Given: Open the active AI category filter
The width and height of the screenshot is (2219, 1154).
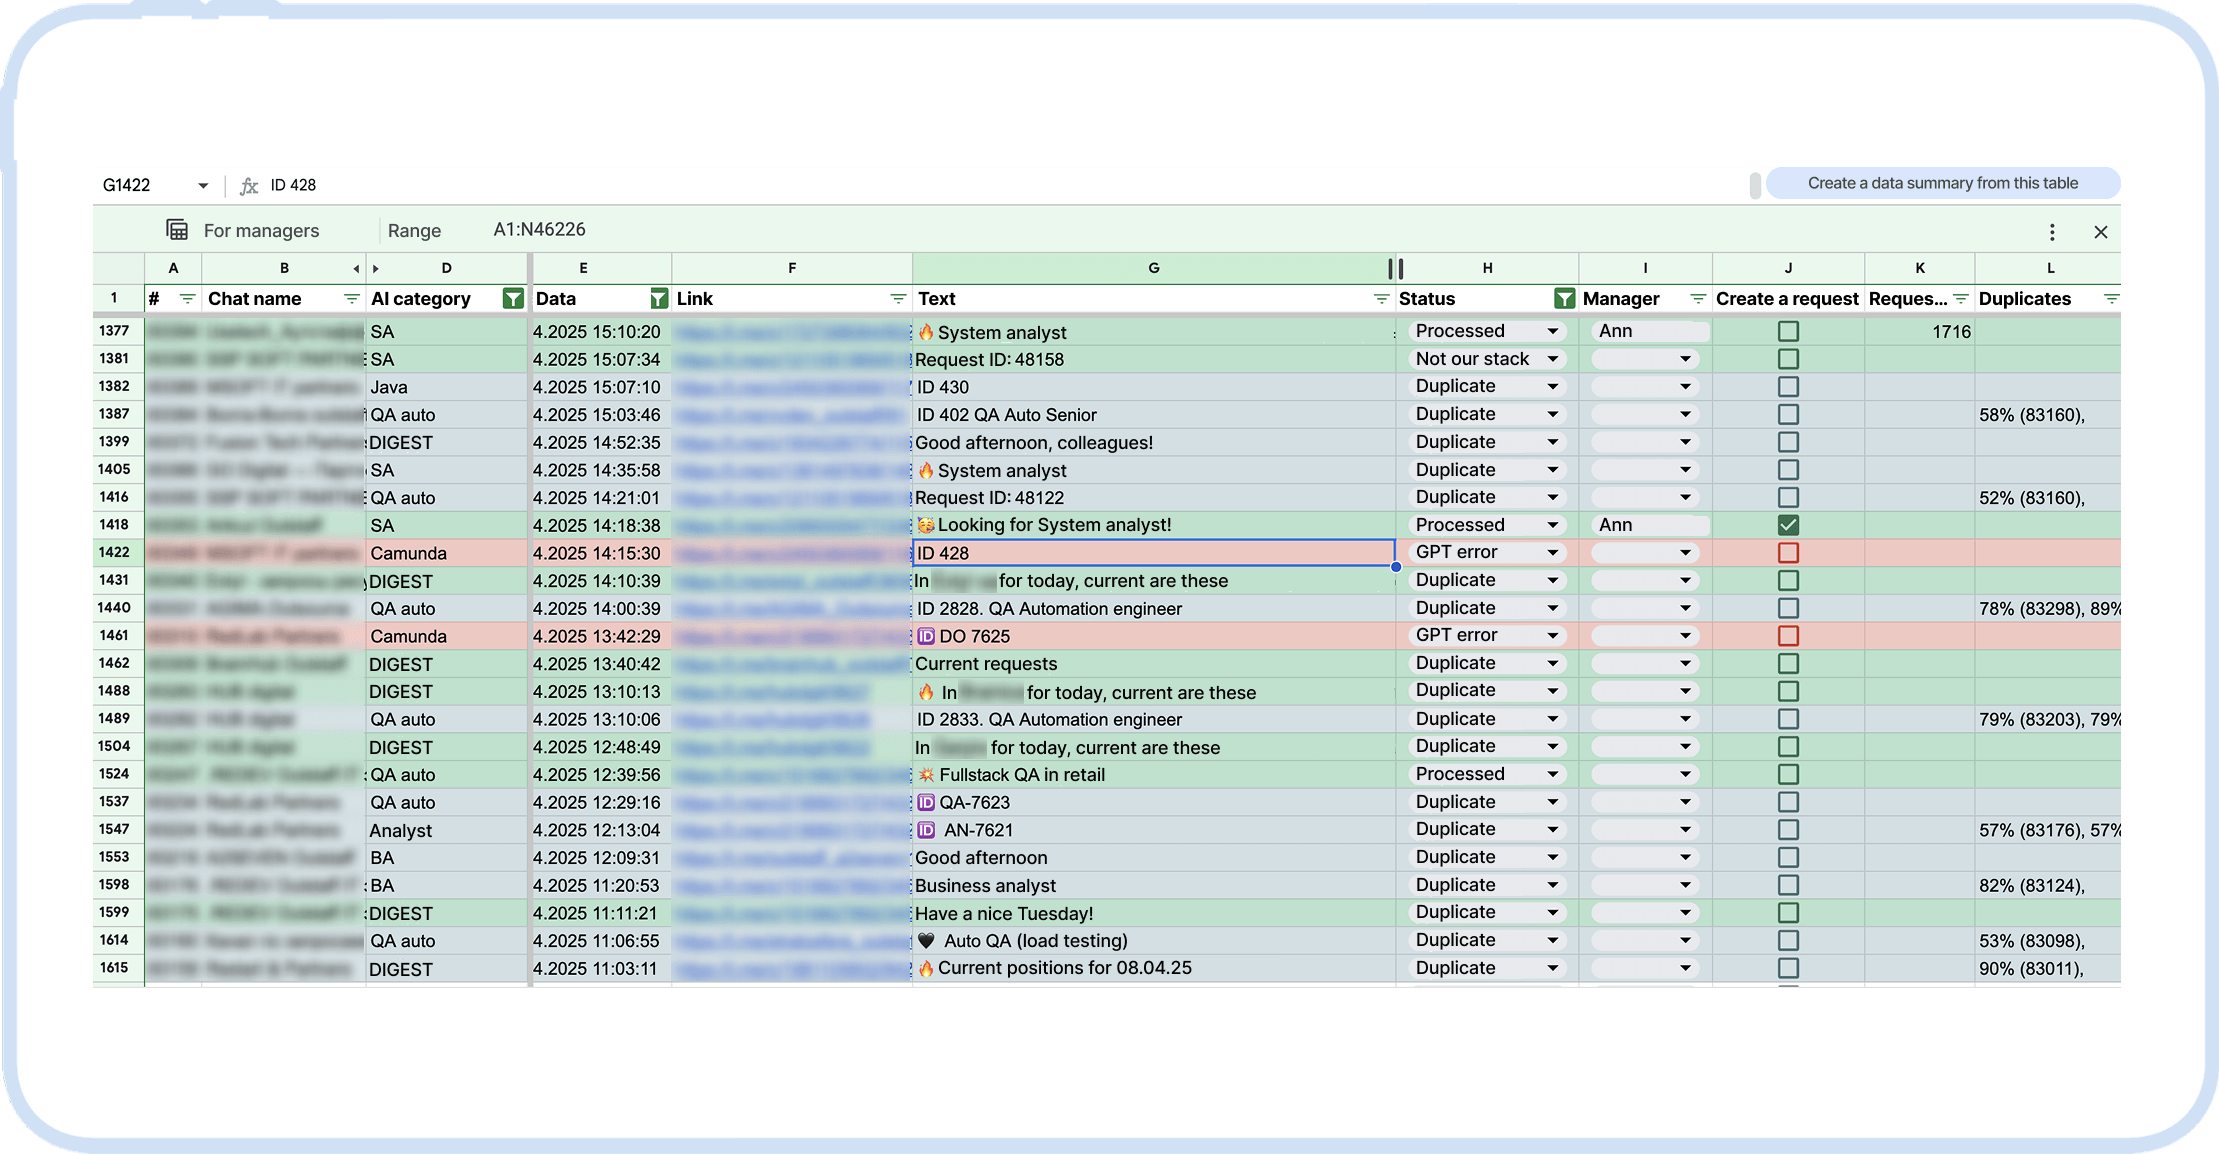Looking at the screenshot, I should pos(513,299).
